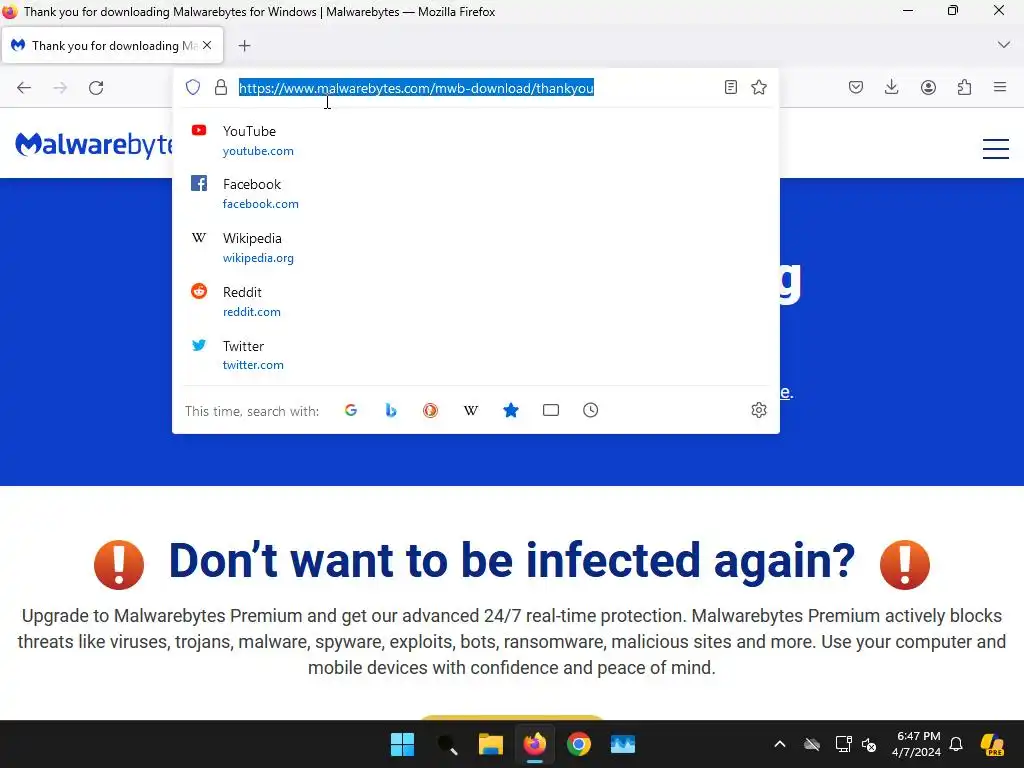This screenshot has height=768, width=1024.
Task: Choose the Reddit suggestion
Action: click(475, 301)
